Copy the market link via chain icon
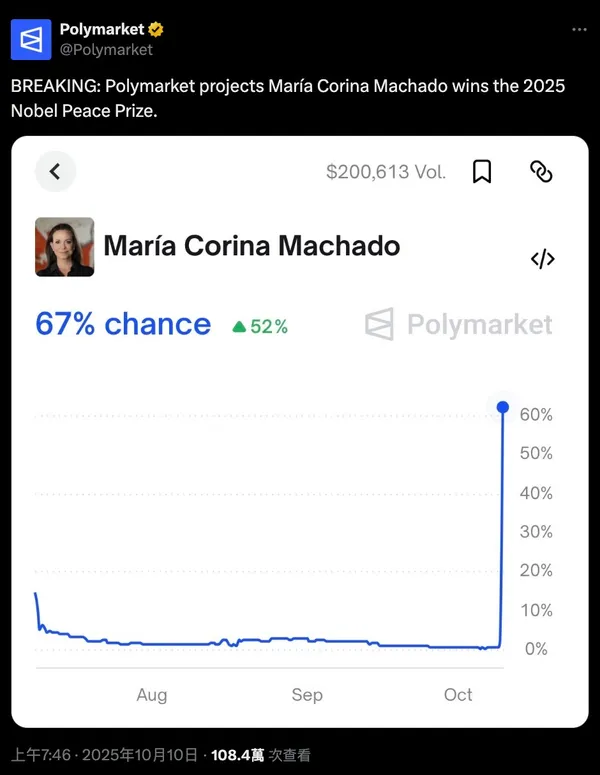This screenshot has width=600, height=775. click(541, 172)
